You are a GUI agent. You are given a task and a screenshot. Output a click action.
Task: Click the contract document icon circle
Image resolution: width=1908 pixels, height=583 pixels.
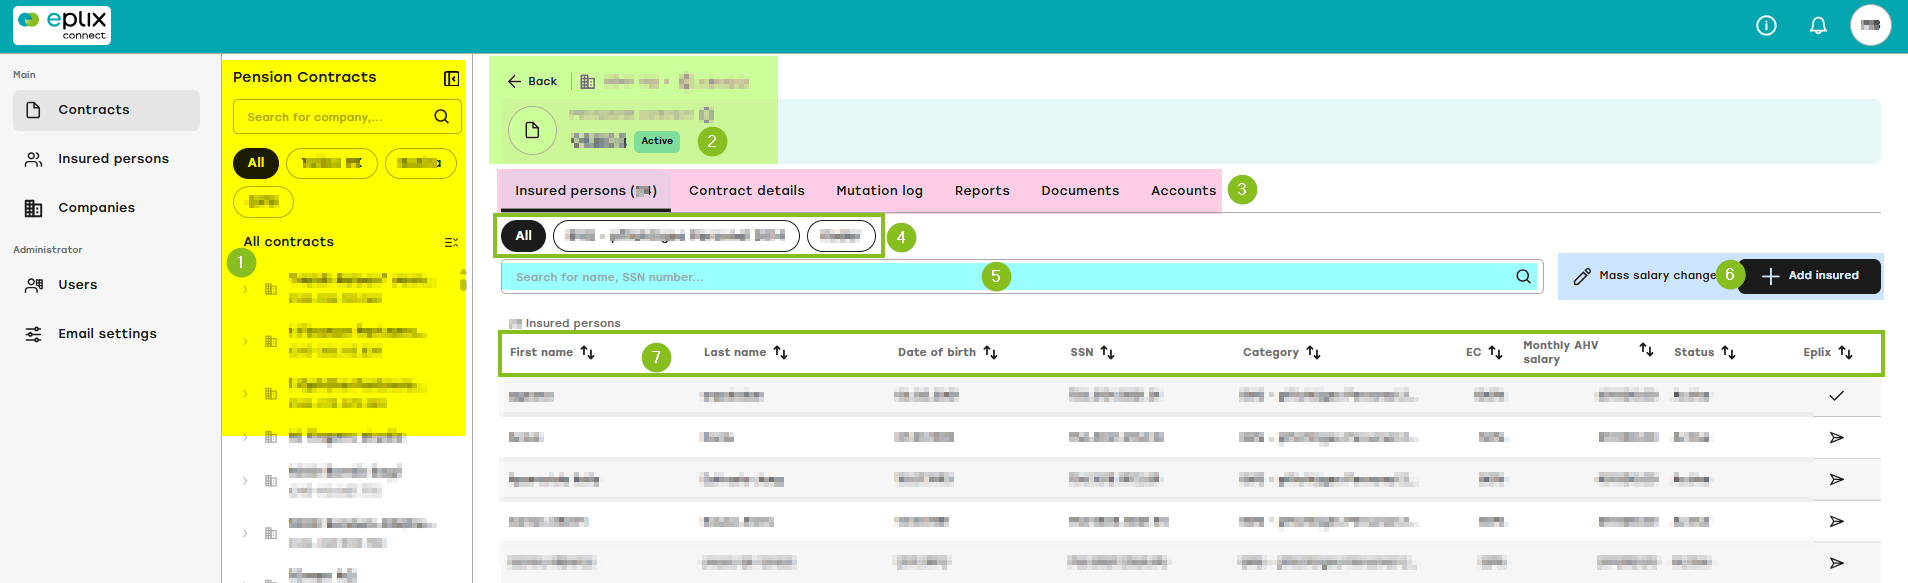coord(532,130)
